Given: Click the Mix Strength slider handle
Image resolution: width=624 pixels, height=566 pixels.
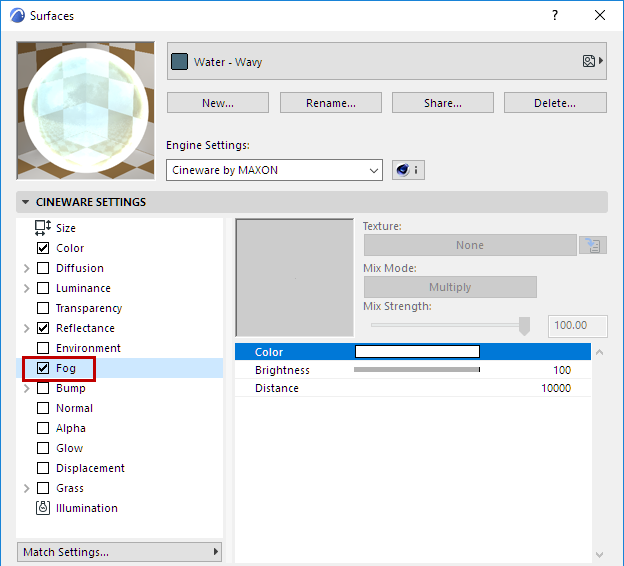Looking at the screenshot, I should [525, 326].
